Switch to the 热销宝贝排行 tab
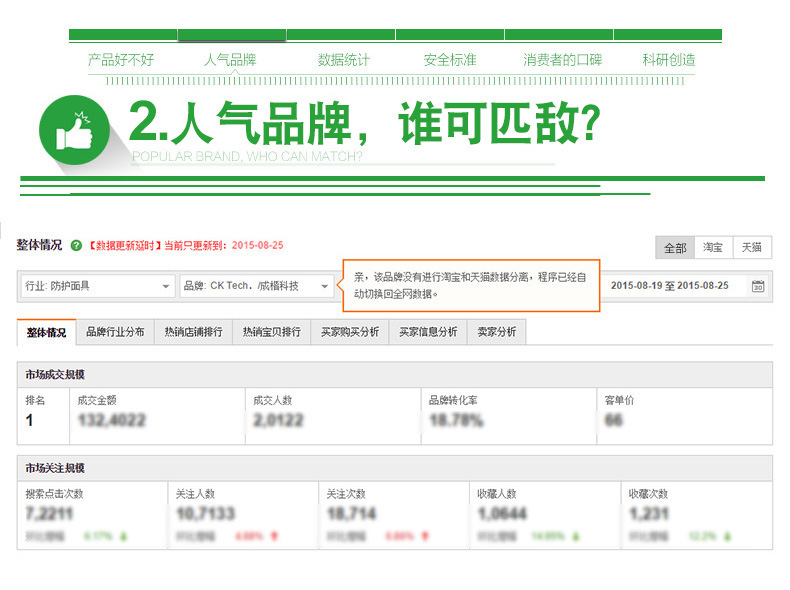 [272, 332]
